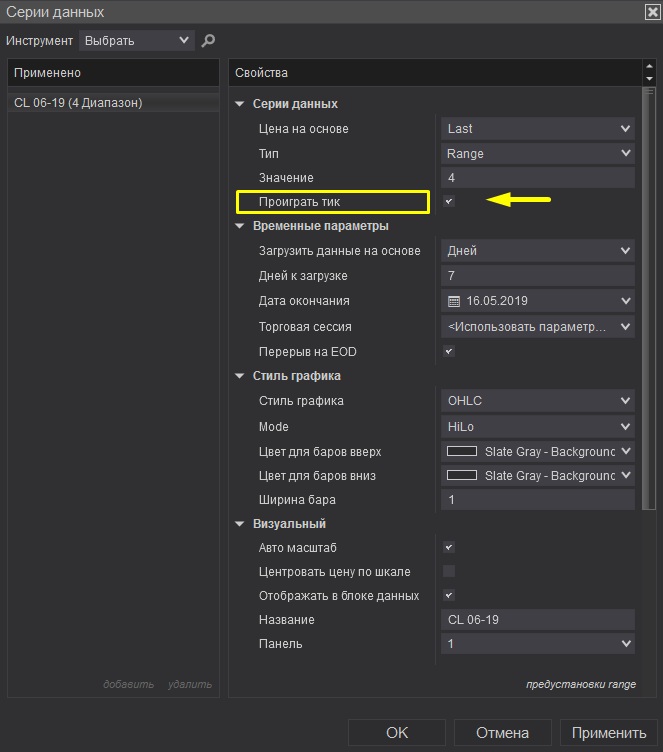Enable Центровать цену по шкале checkbox
The height and width of the screenshot is (752, 663).
coord(449,572)
